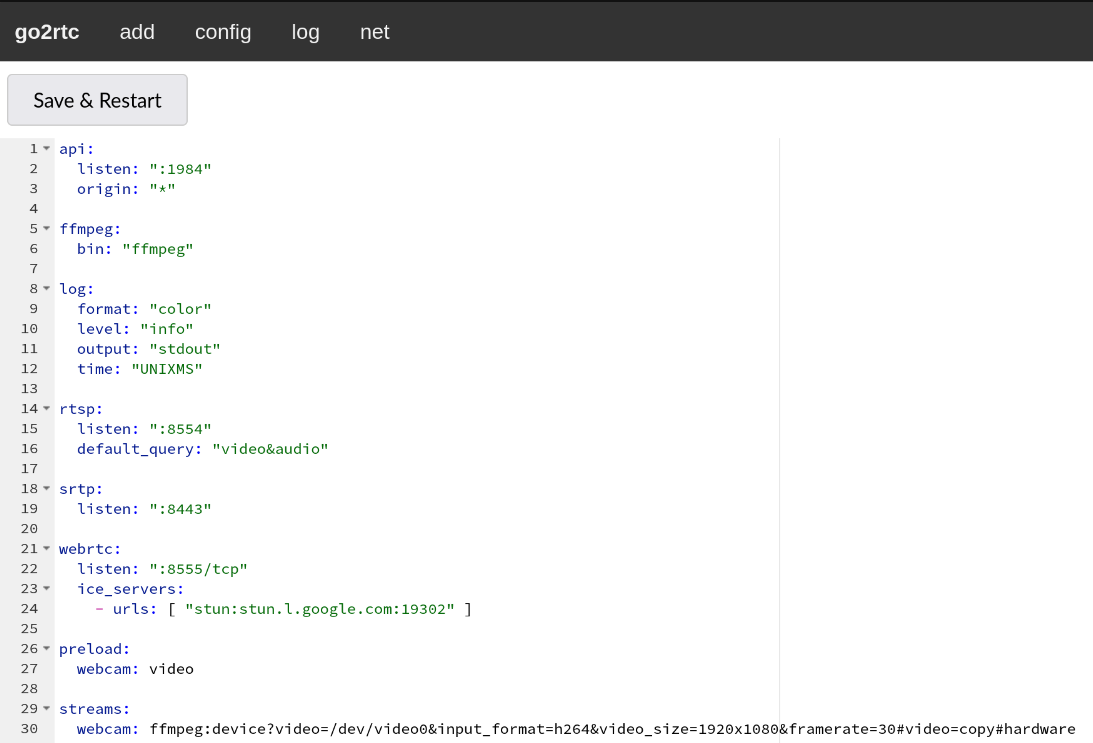Open the add page in the navbar
This screenshot has height=743, width=1093.
[137, 31]
